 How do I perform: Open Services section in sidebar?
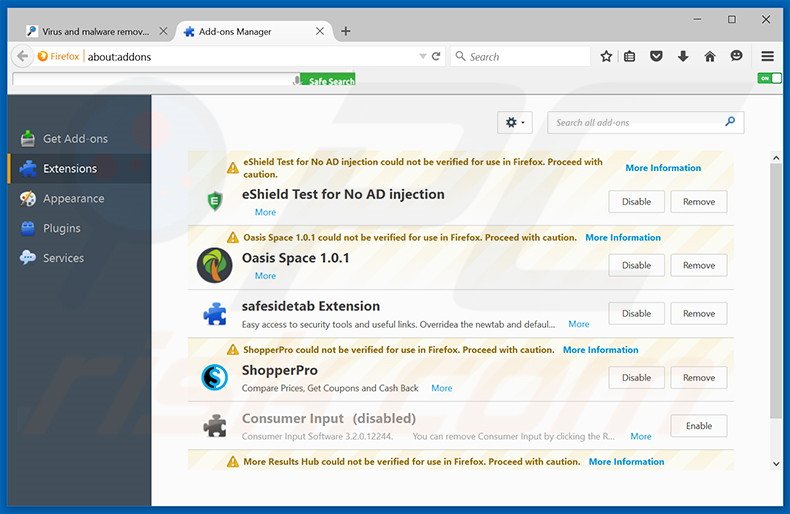point(80,258)
